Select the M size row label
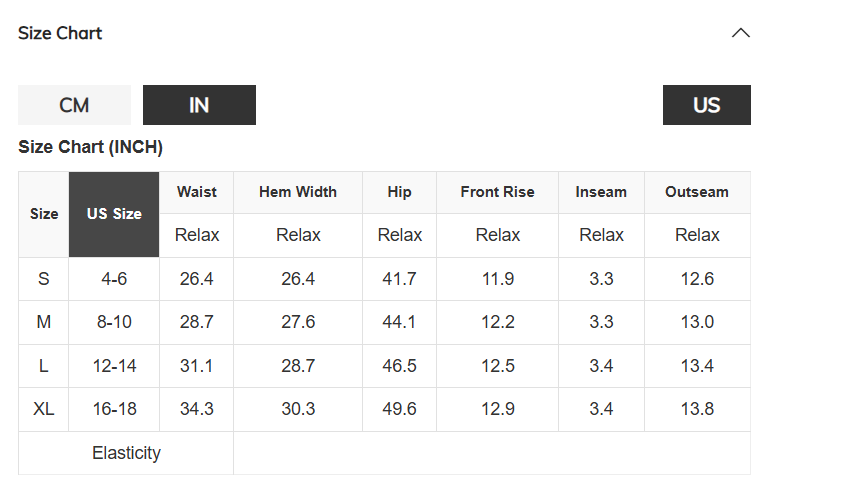841x499 pixels. click(43, 322)
